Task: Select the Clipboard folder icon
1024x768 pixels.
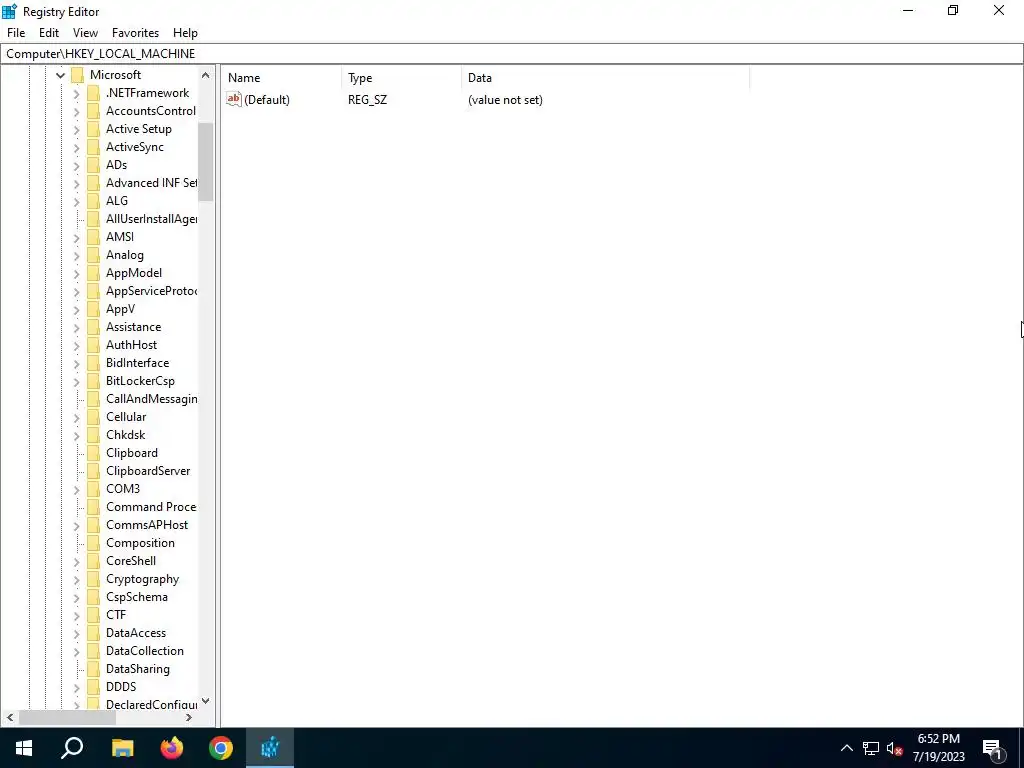Action: point(93,453)
